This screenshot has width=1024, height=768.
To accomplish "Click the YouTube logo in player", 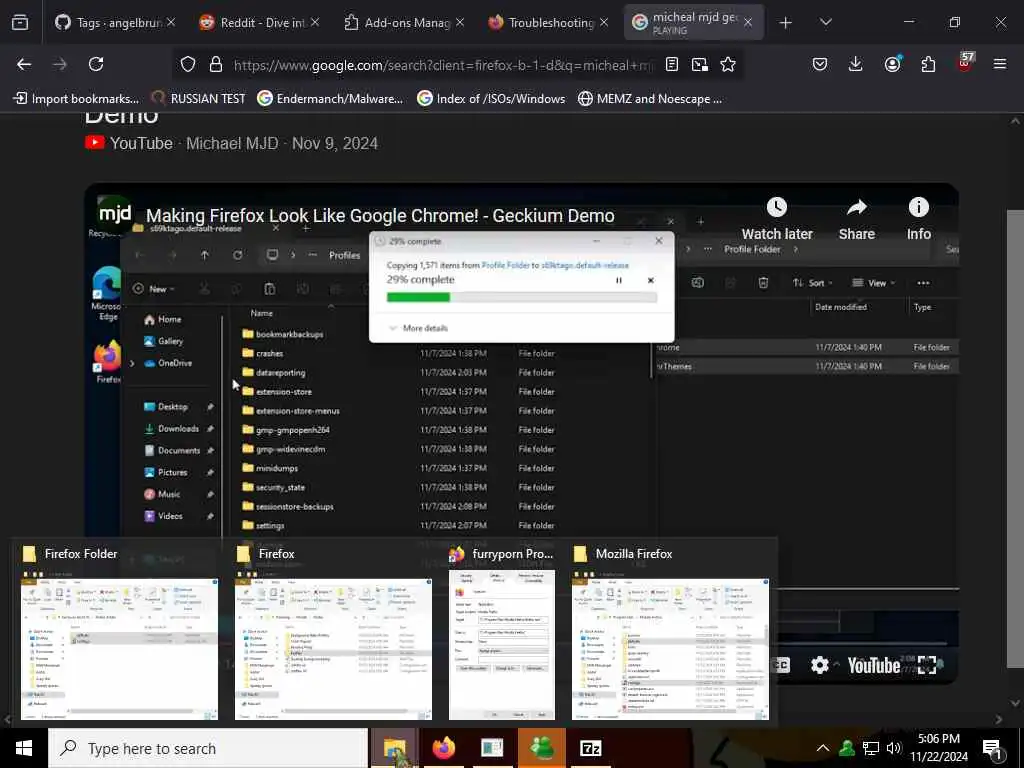I will coord(873,665).
